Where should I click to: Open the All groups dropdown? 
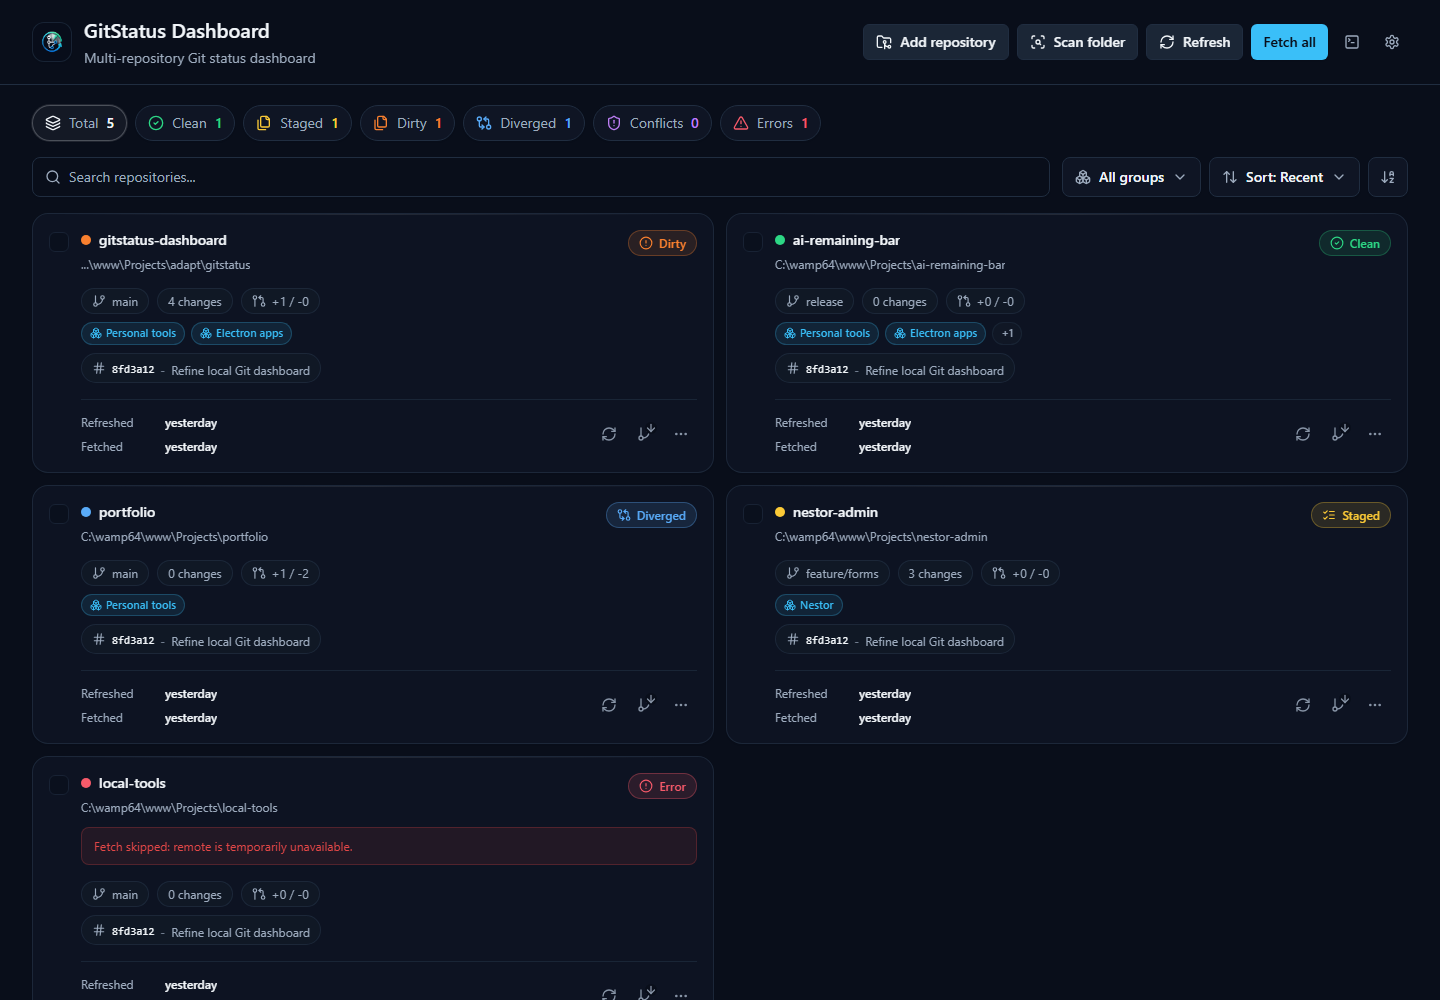coord(1131,177)
